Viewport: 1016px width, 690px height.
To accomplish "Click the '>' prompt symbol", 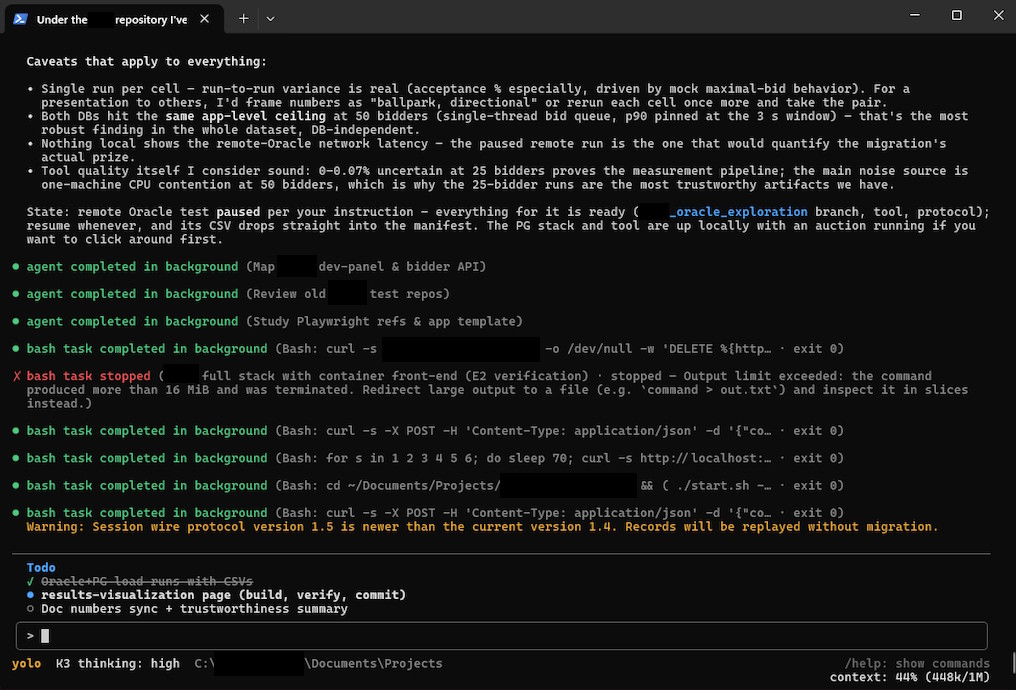I will tap(30, 636).
